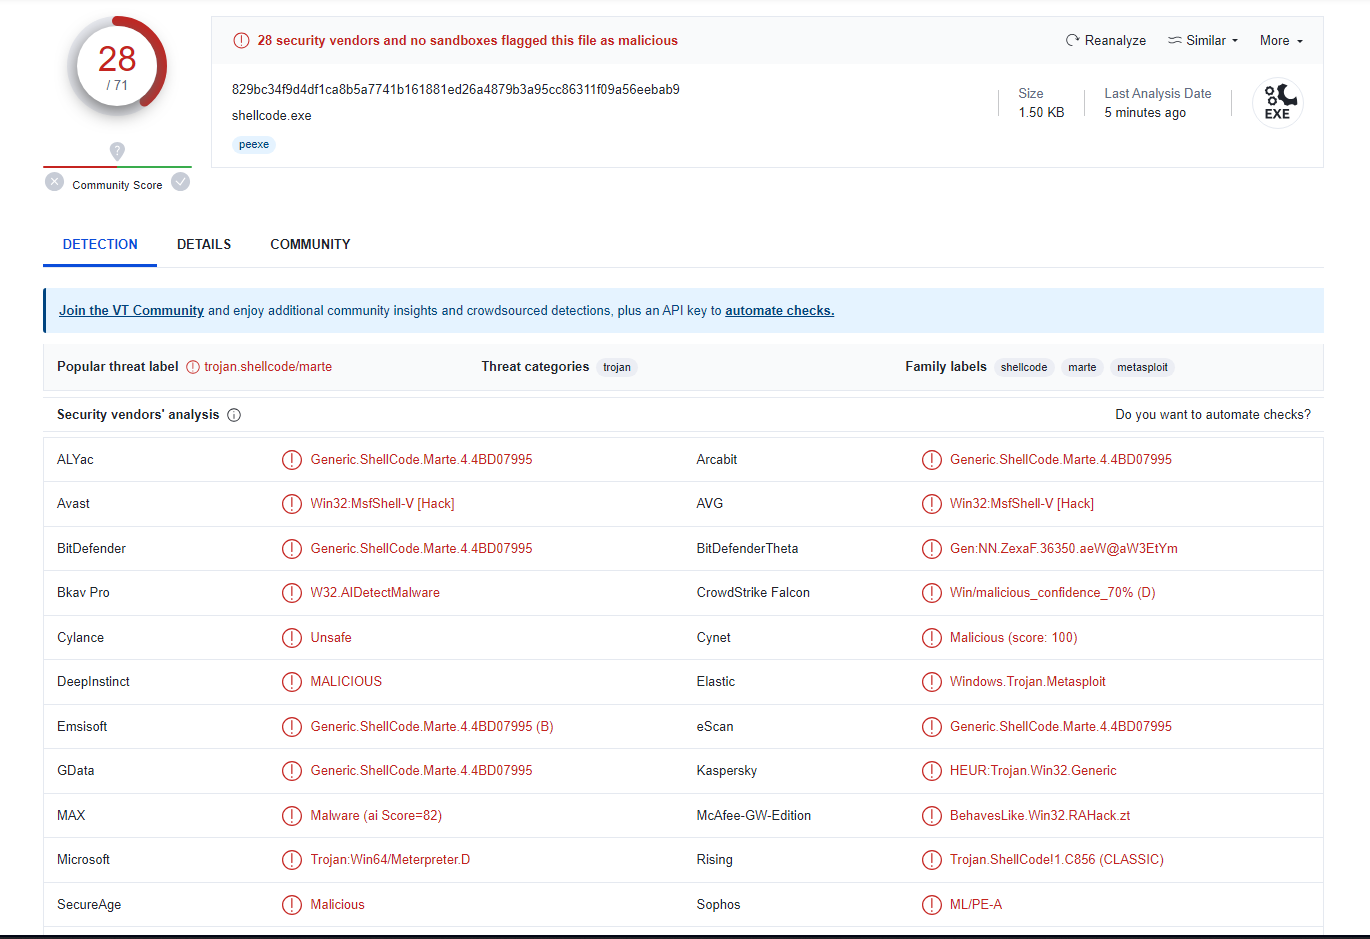Screen dimensions: 1370x939
Task: Click the EXE file type icon
Action: click(1277, 103)
